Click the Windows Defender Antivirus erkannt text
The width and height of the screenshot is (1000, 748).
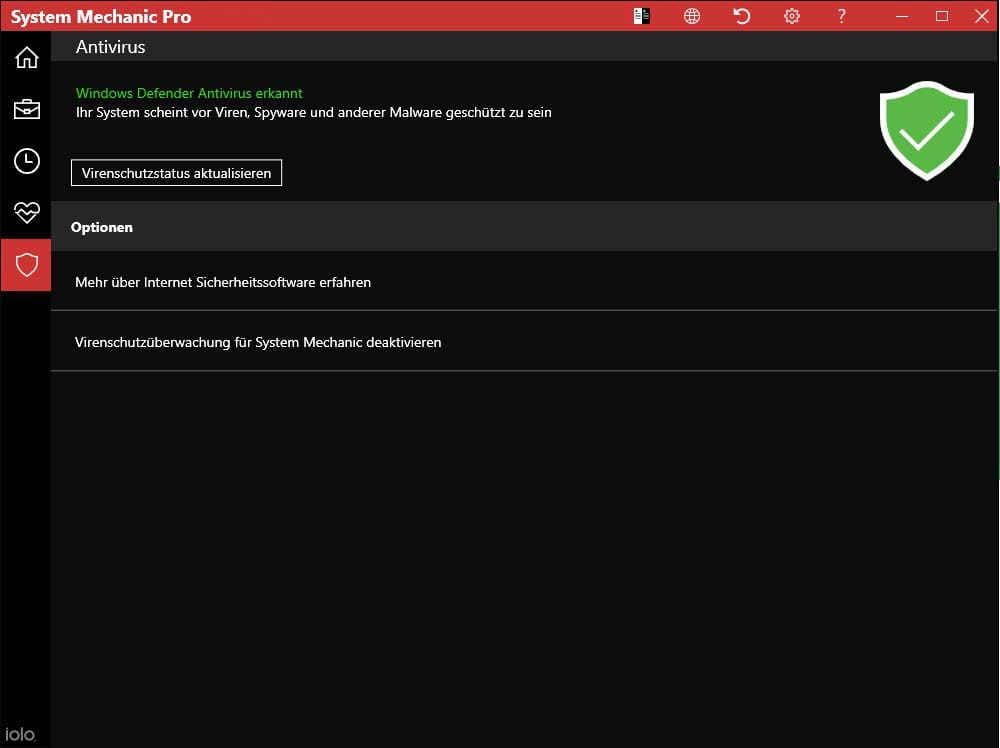coord(189,93)
